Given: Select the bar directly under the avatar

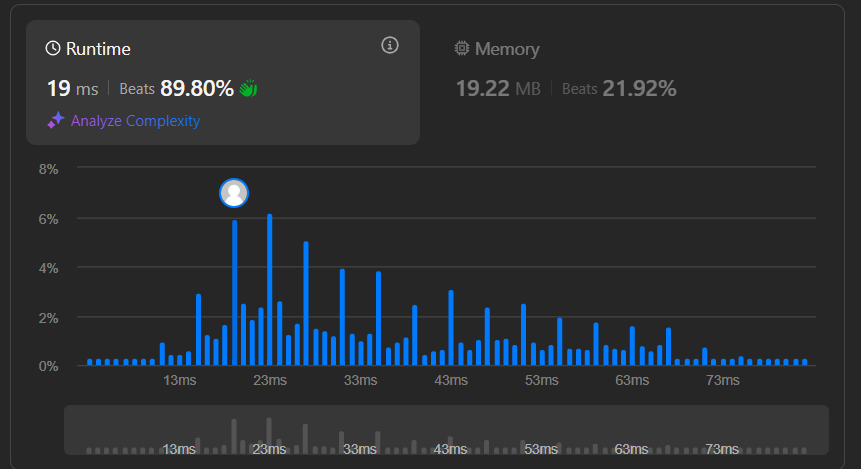Looking at the screenshot, I should click(x=234, y=293).
